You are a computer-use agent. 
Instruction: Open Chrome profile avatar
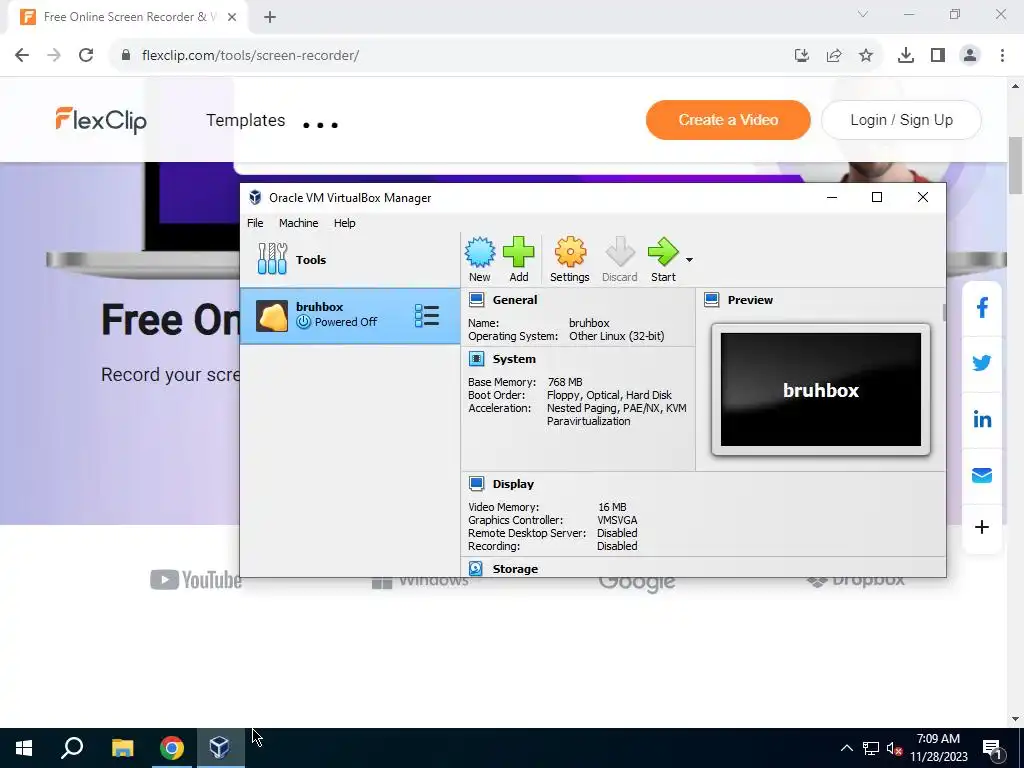point(970,56)
